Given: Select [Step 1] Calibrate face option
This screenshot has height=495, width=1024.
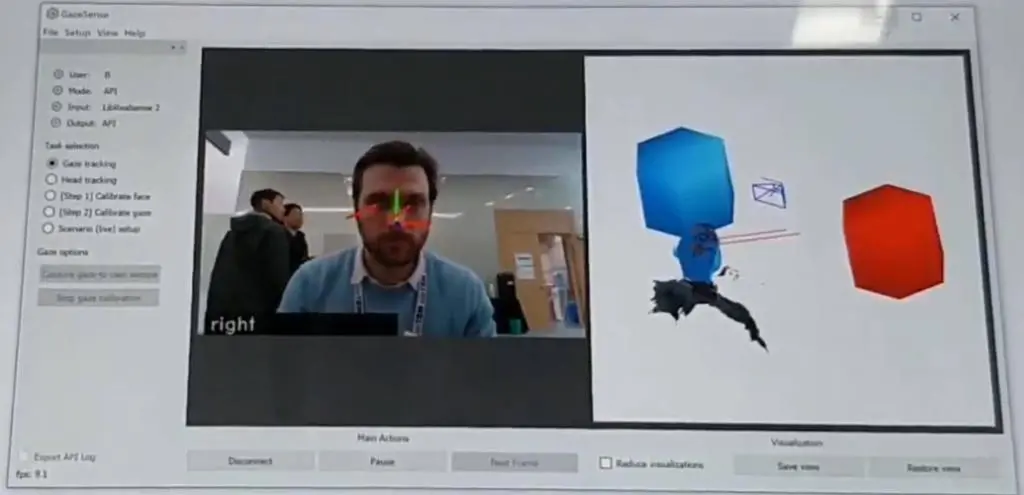Looking at the screenshot, I should coord(50,196).
